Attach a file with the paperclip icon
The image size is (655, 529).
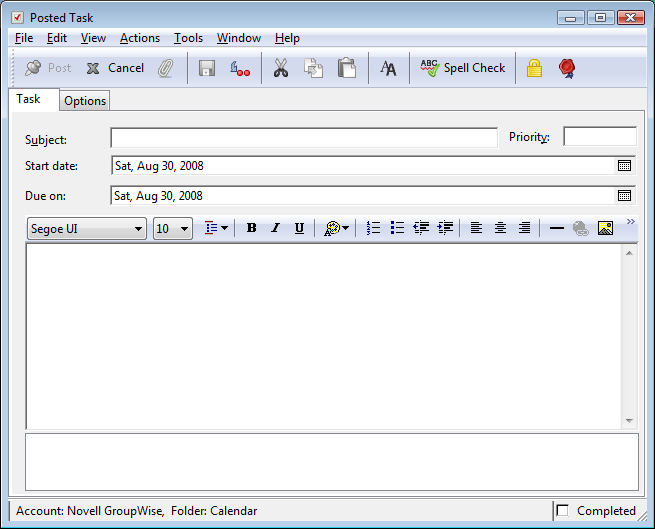tap(165, 68)
